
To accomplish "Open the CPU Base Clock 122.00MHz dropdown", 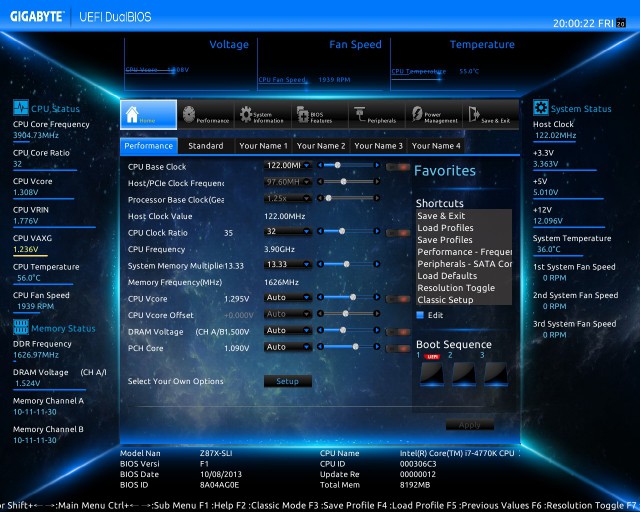I will coord(288,165).
